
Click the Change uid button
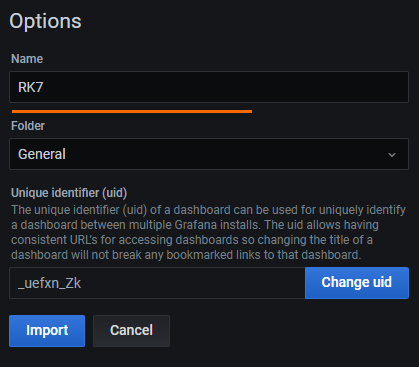click(x=357, y=283)
